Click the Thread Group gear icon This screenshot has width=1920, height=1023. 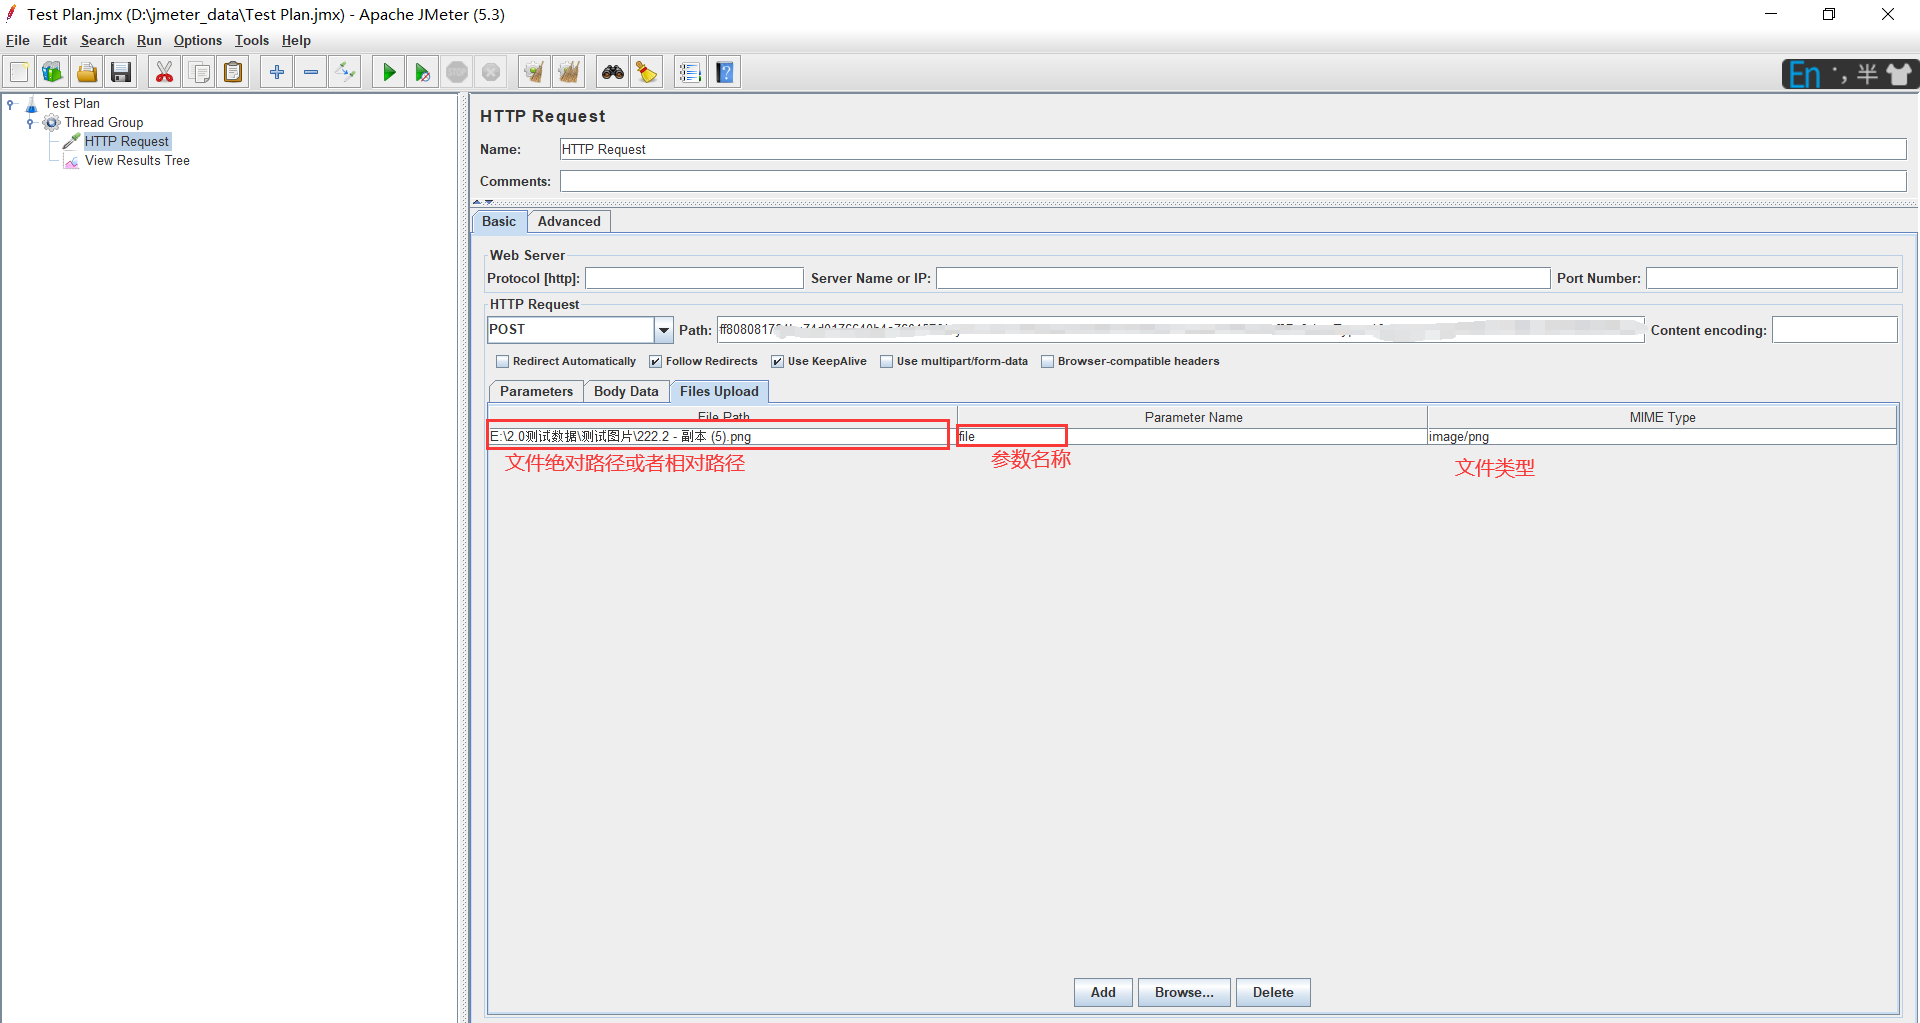coord(52,123)
